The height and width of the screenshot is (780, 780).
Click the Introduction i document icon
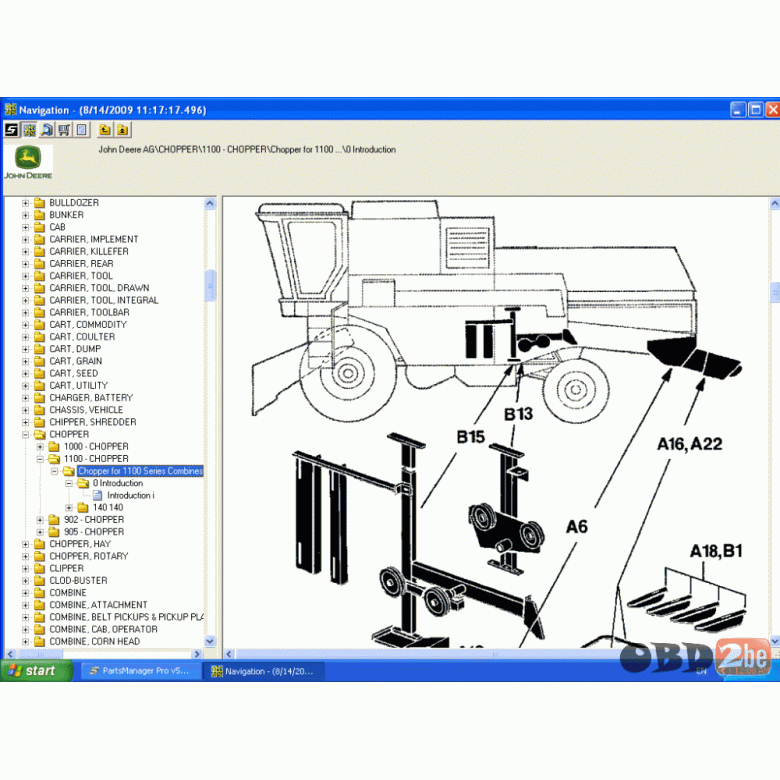(x=98, y=495)
